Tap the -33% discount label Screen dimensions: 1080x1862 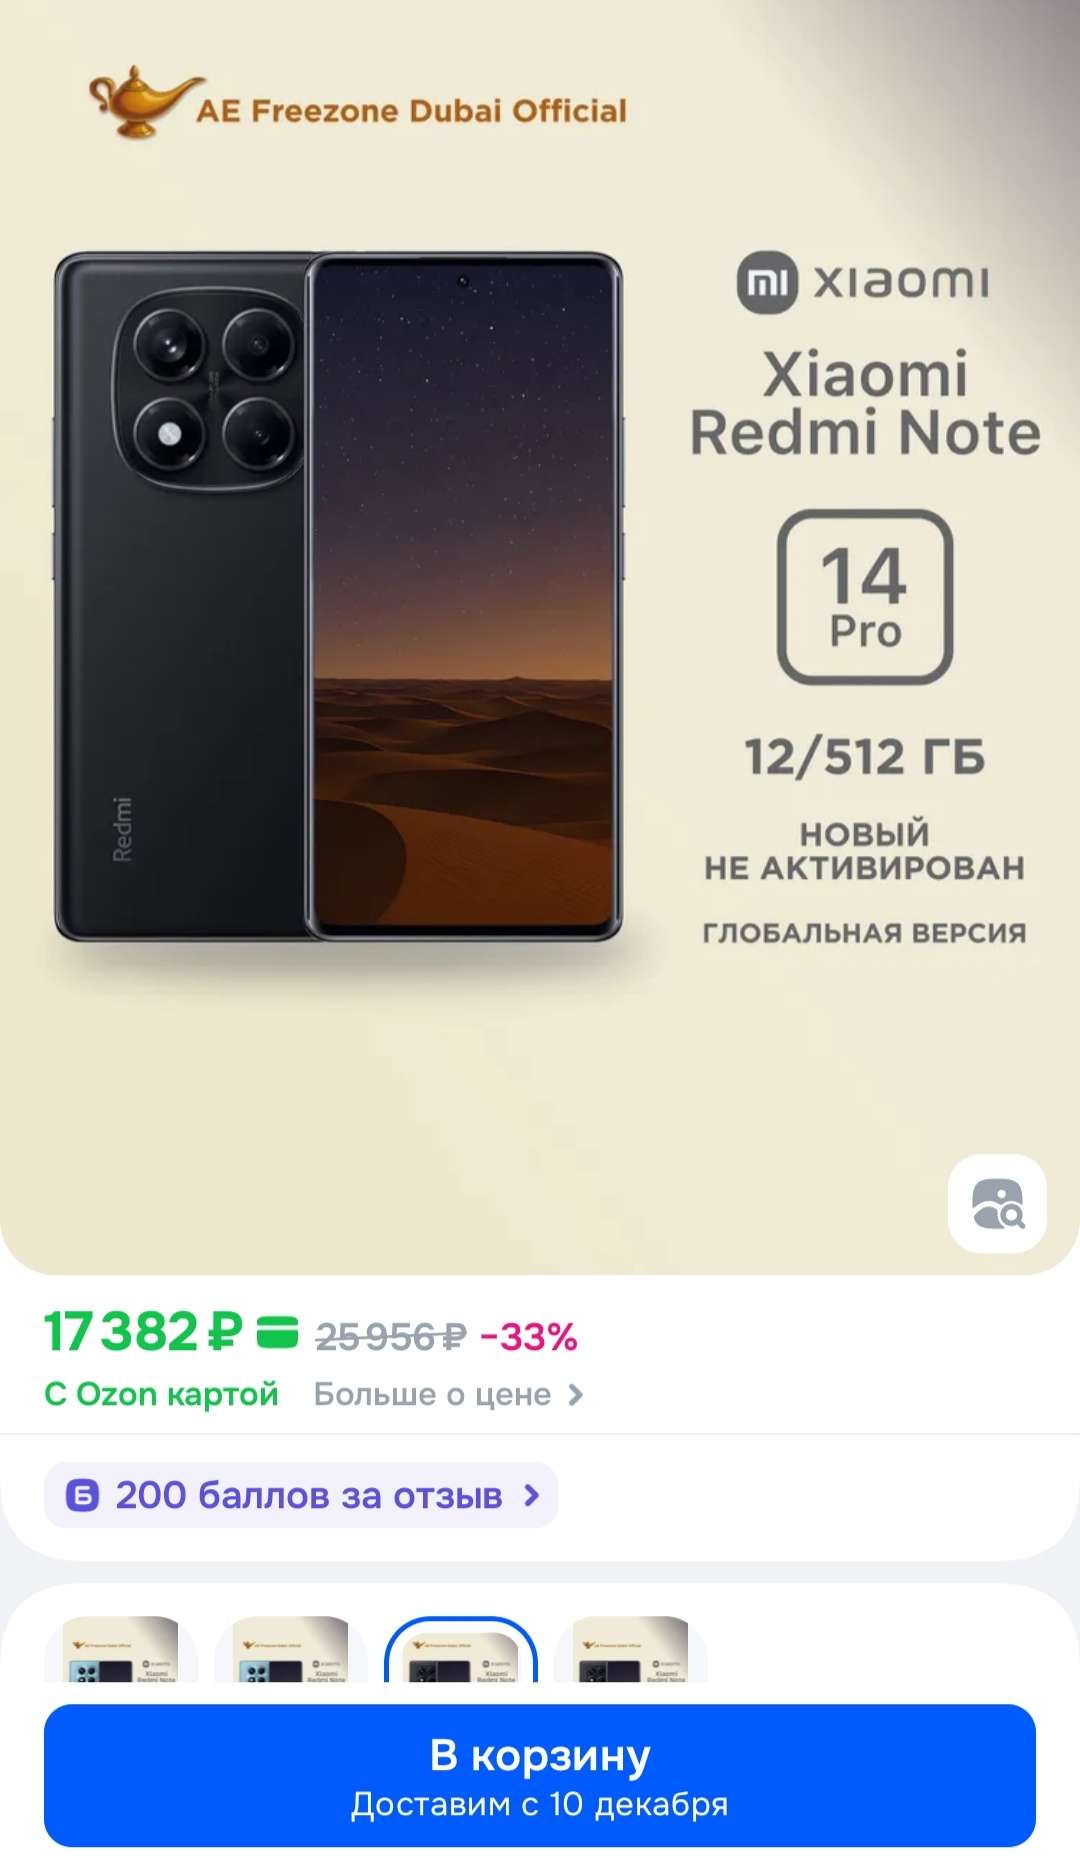pyautogui.click(x=529, y=1336)
